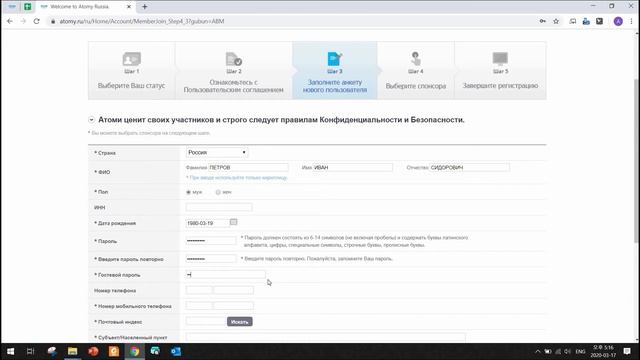Image resolution: width=640 pixels, height=360 pixels.
Task: Switch to Chrome on the taskbar
Action: coord(135,351)
